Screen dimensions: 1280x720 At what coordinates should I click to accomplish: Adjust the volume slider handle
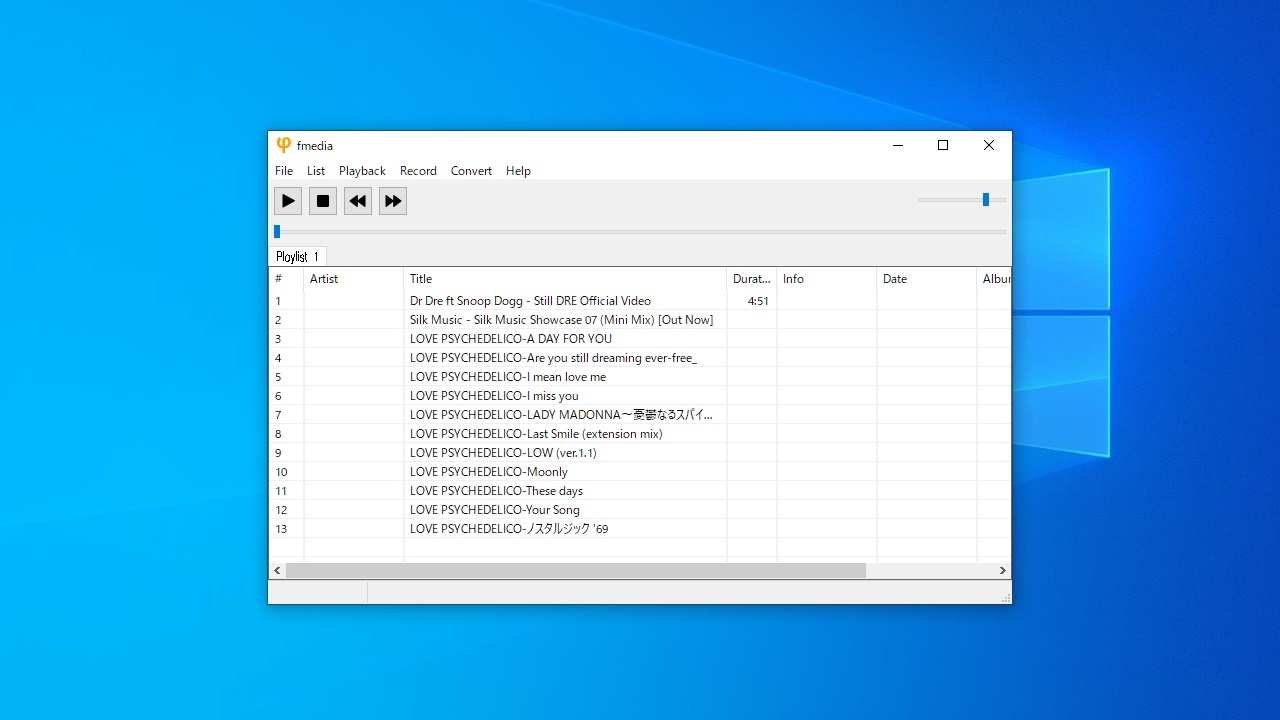[986, 200]
